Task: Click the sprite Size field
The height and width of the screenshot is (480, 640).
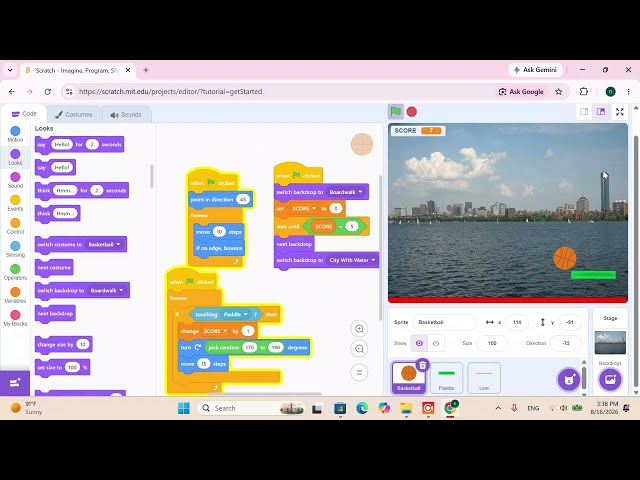Action: [x=492, y=343]
